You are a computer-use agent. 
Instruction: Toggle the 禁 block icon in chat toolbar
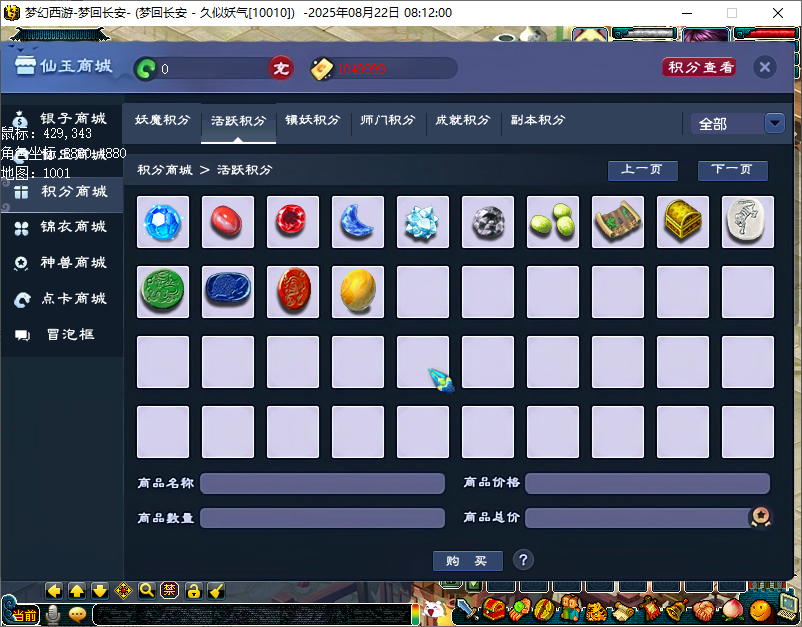(170, 591)
